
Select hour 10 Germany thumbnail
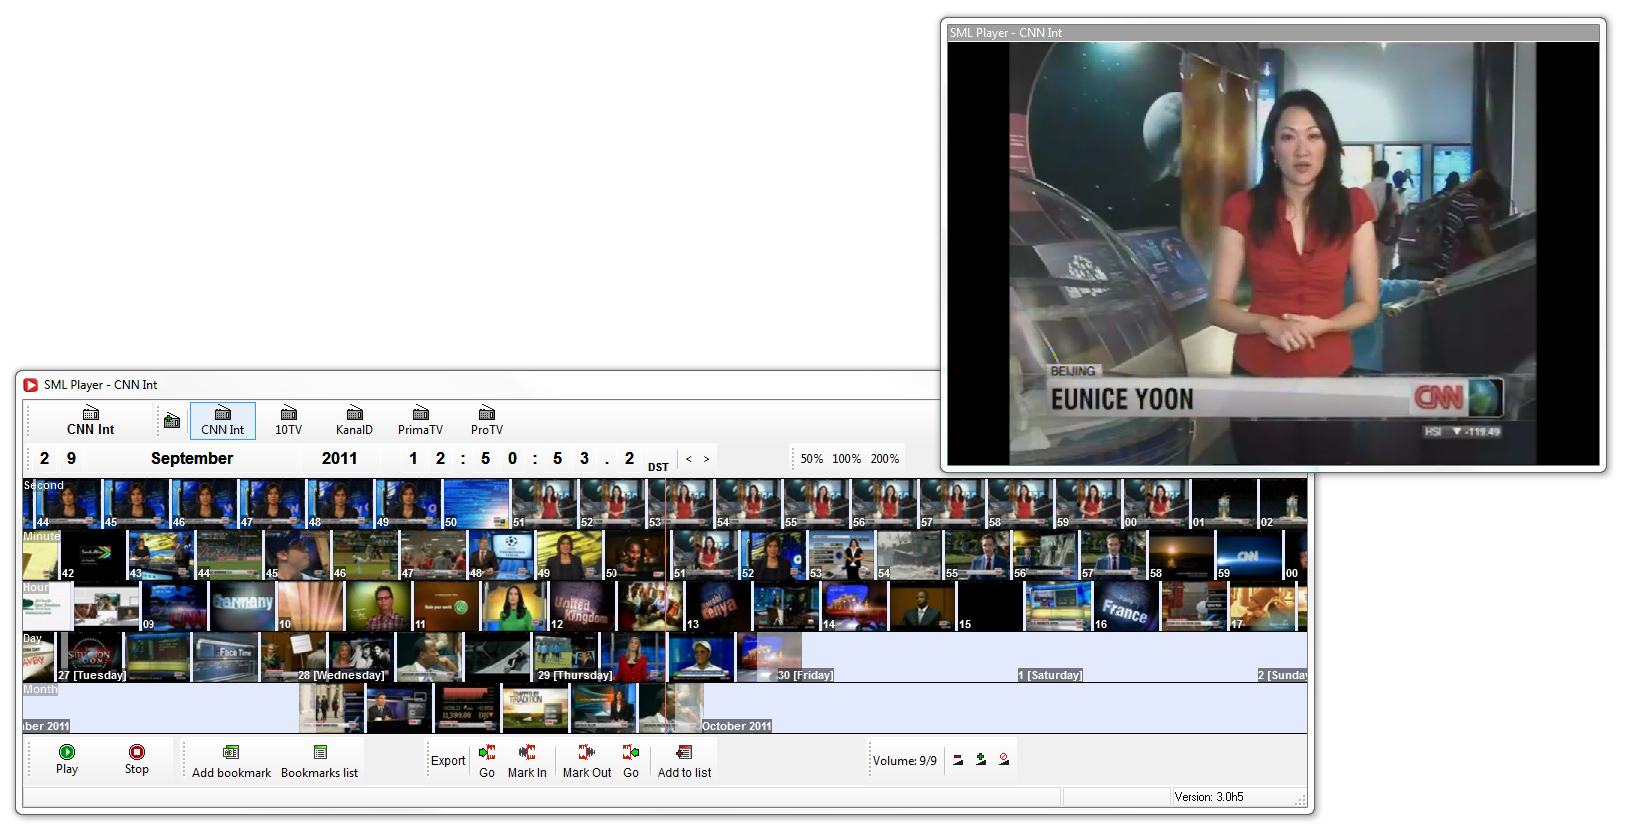click(242, 605)
